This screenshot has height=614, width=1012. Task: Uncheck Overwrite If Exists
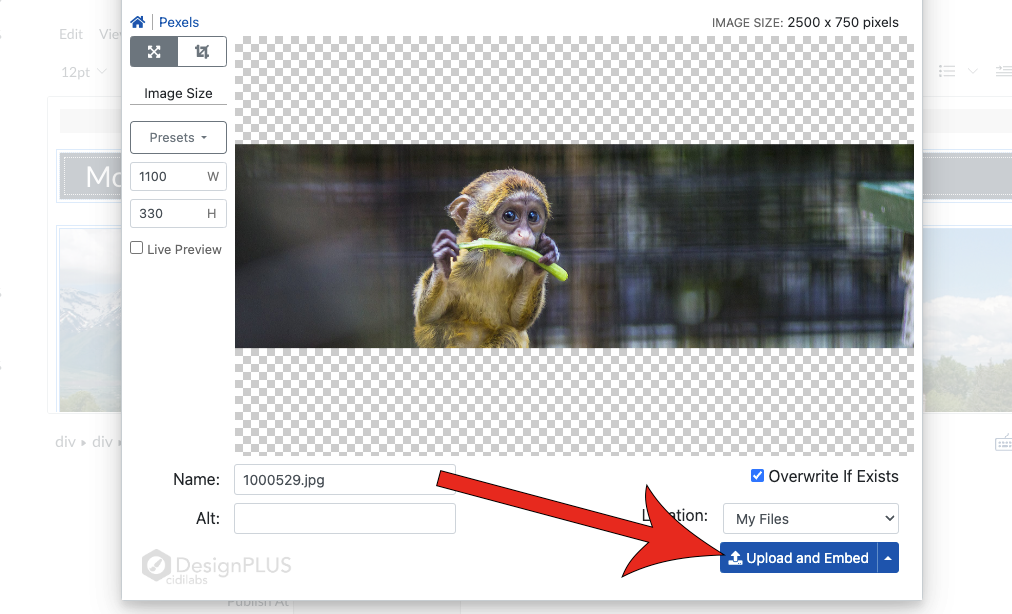[757, 475]
